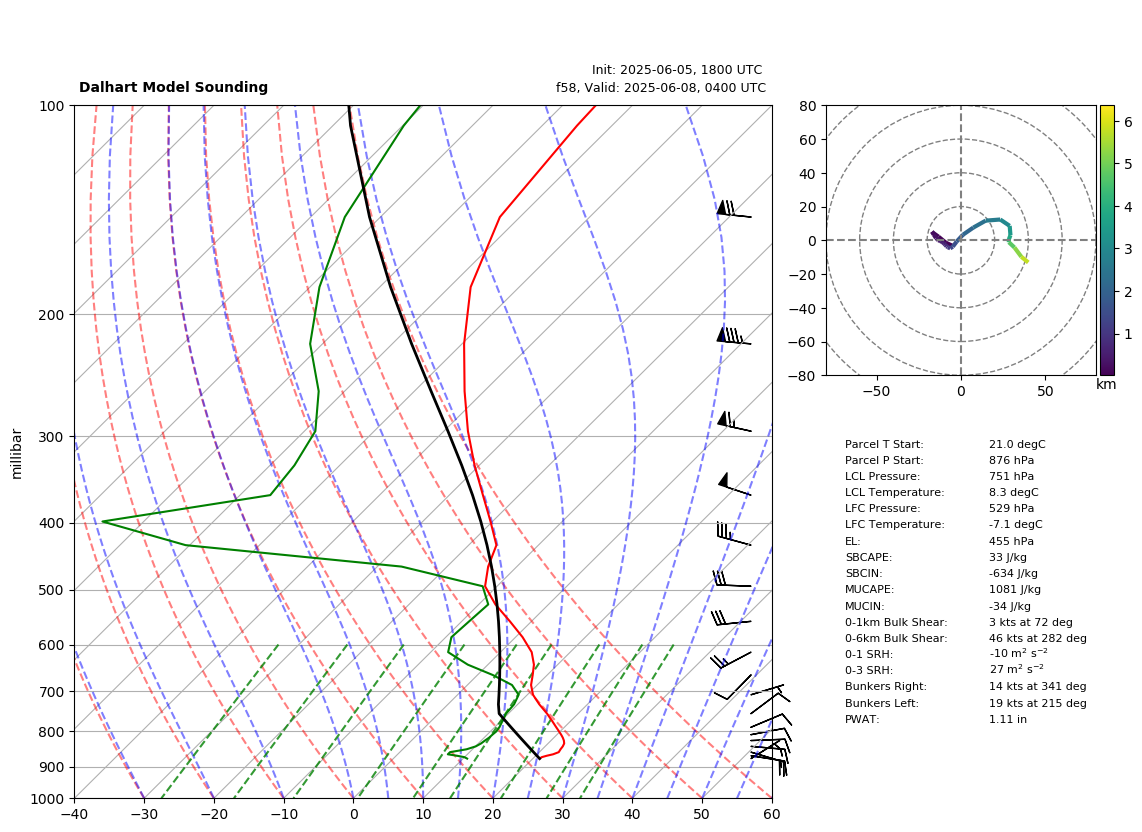Click the "Parcel P Start:" label
Image resolution: width=1142 pixels, height=832 pixels.
click(883, 460)
